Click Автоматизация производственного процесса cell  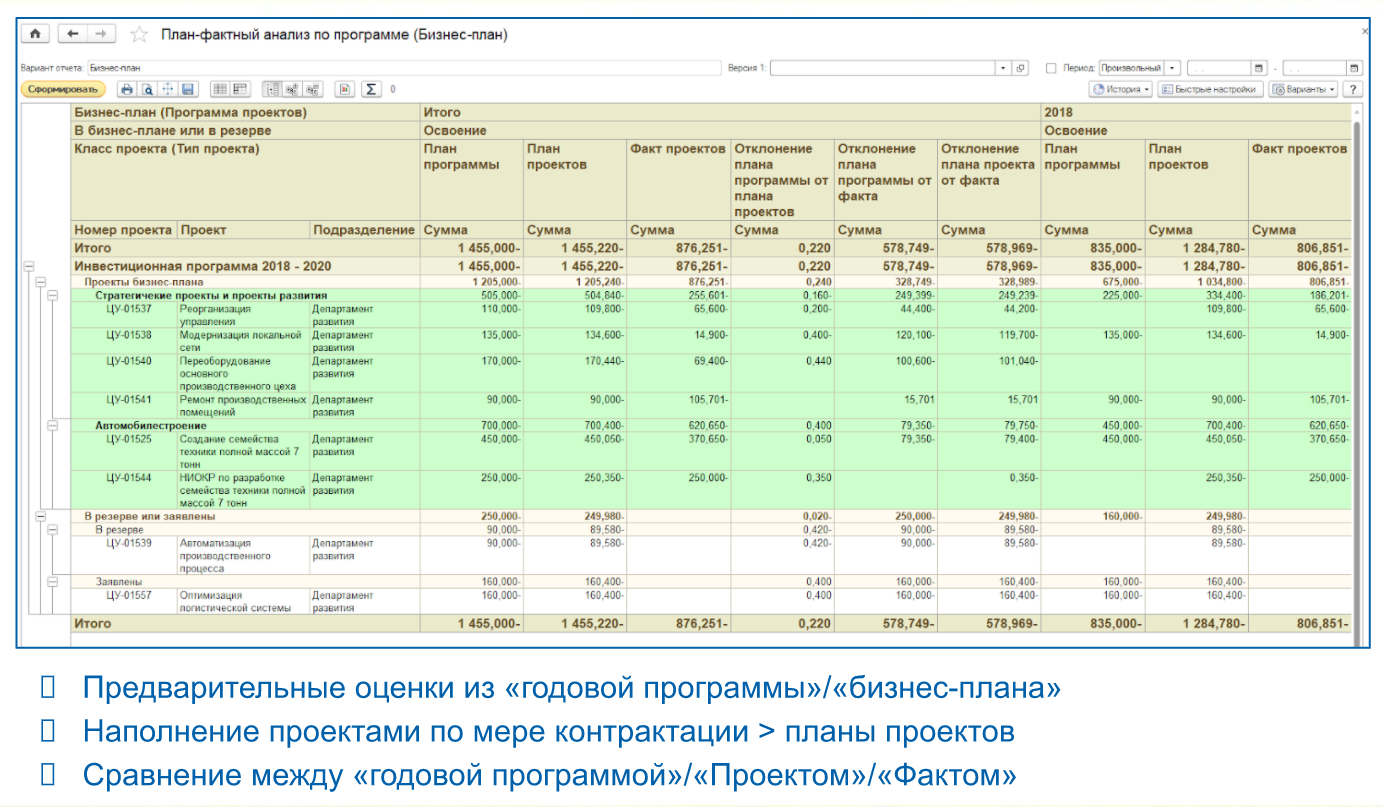[x=243, y=555]
